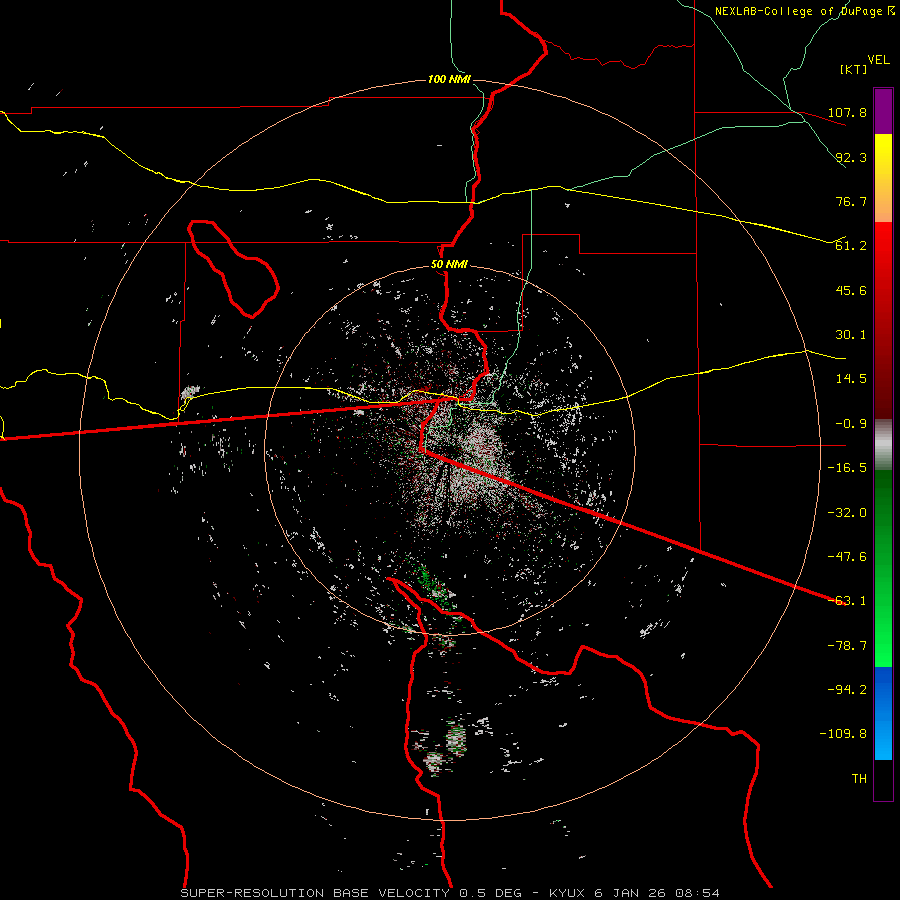The image size is (900, 900).
Task: Pick the purple segment of velocity scale
Action: pyautogui.click(x=883, y=111)
